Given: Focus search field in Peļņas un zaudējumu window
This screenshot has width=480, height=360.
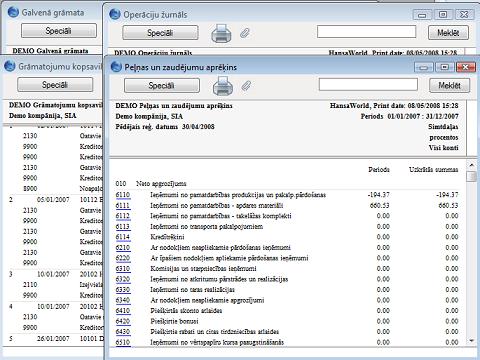Looking at the screenshot, I should 368,84.
